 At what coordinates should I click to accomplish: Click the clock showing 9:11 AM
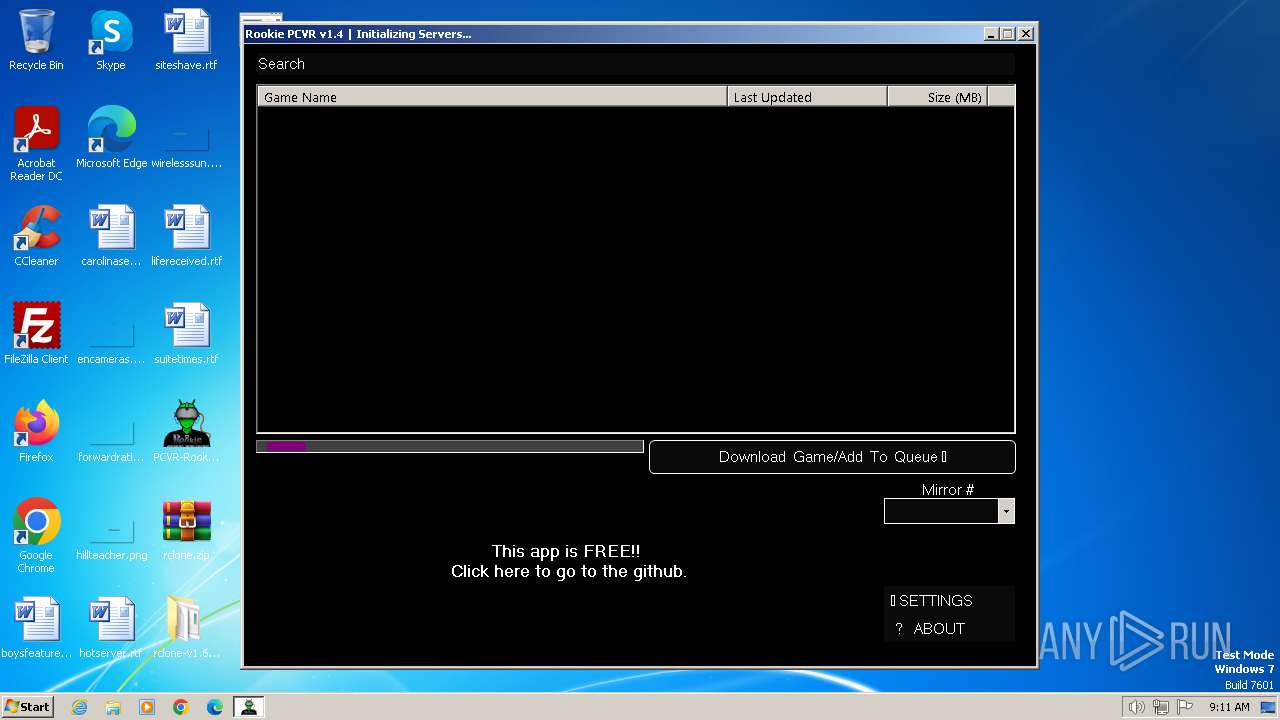tap(1229, 707)
